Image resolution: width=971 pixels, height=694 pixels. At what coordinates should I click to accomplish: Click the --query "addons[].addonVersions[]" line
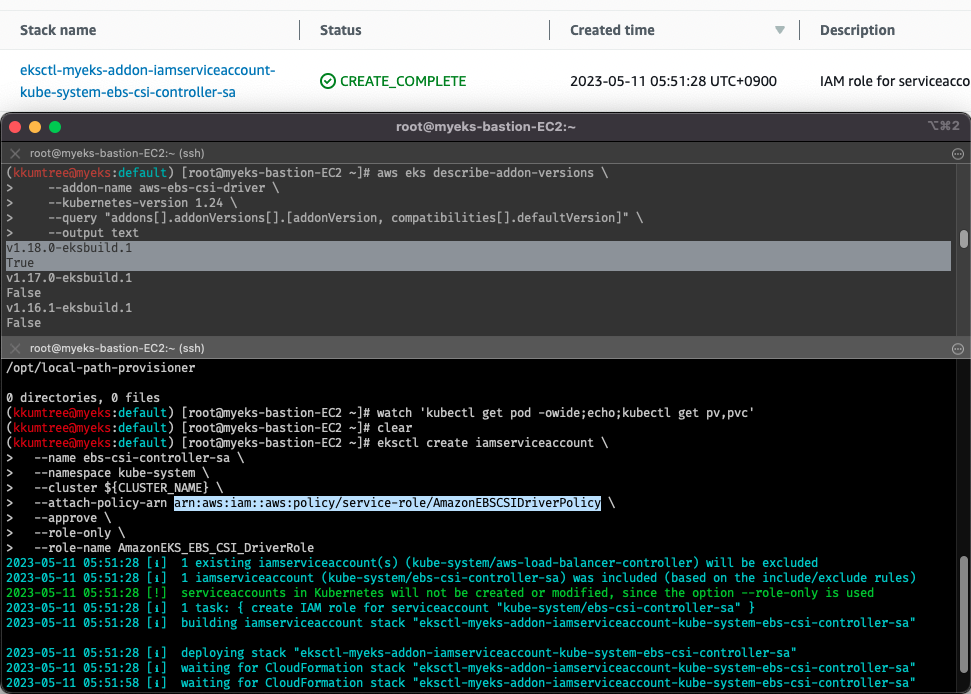click(346, 218)
